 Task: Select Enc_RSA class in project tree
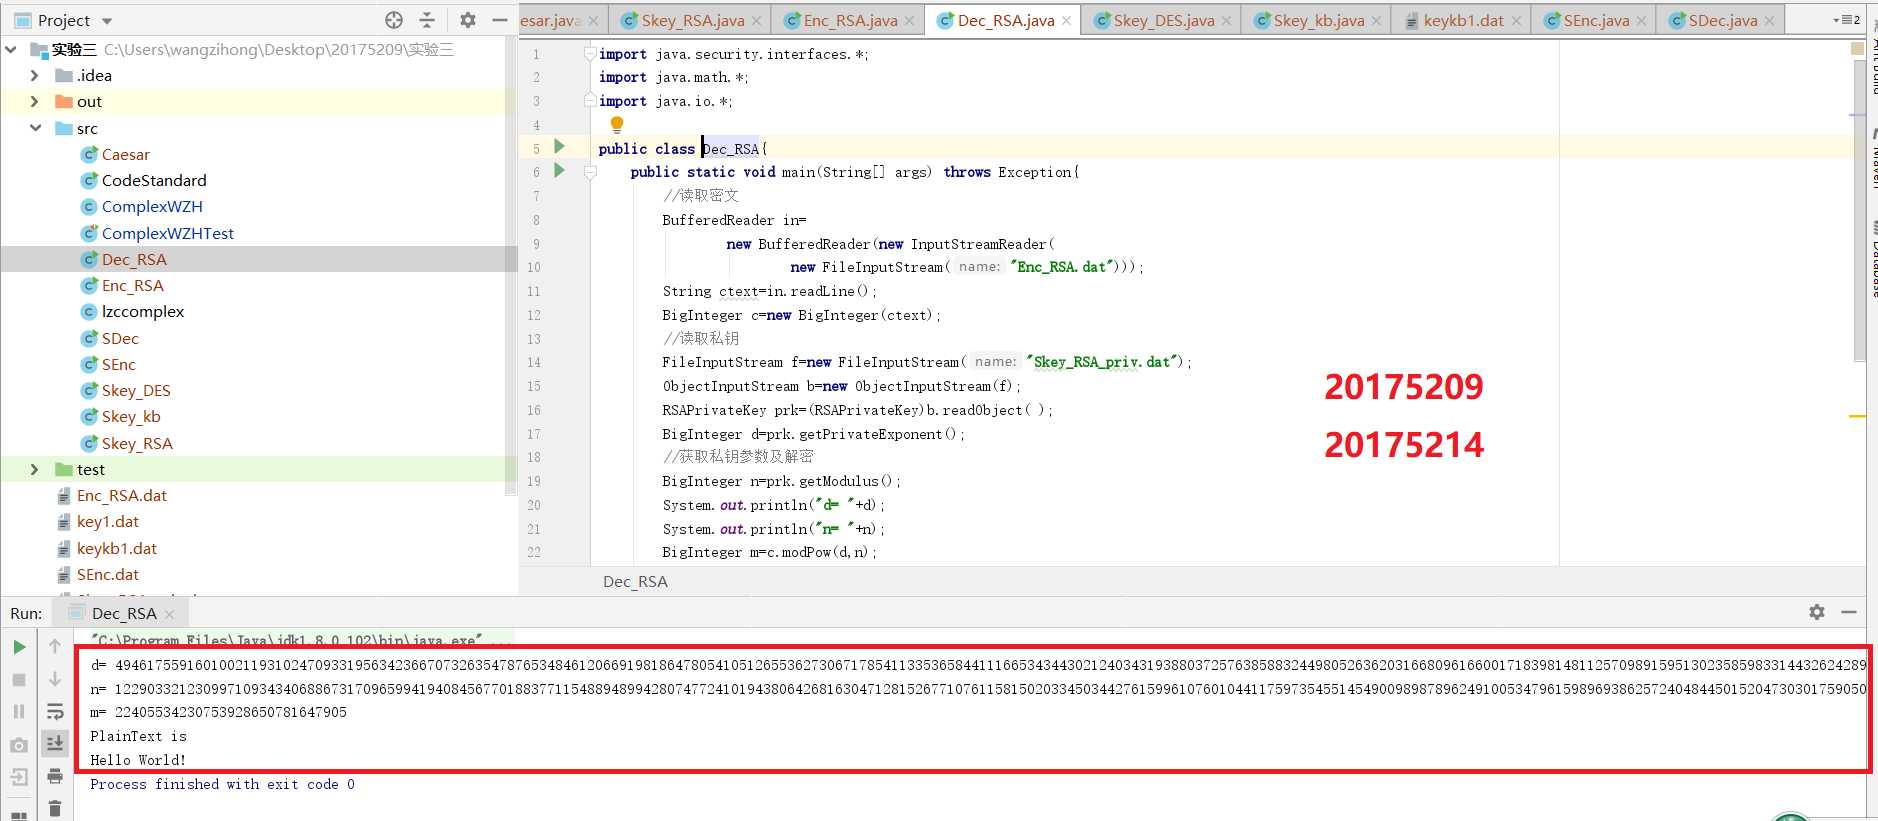click(x=132, y=285)
